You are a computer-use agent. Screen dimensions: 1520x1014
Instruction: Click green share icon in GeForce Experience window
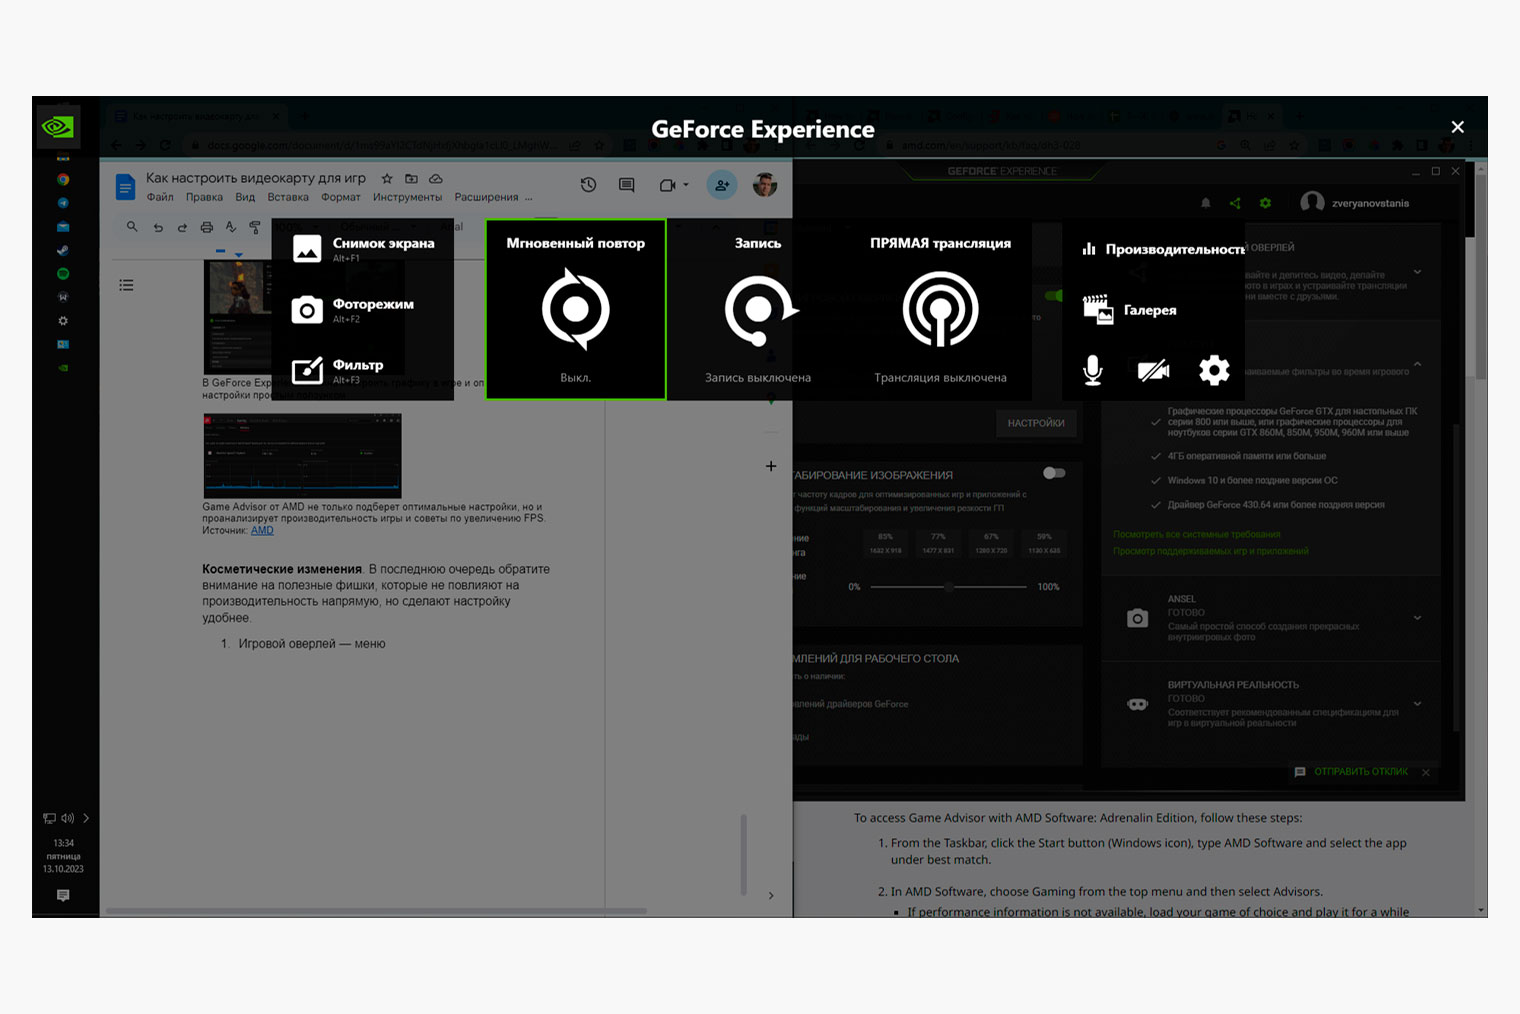click(1235, 203)
